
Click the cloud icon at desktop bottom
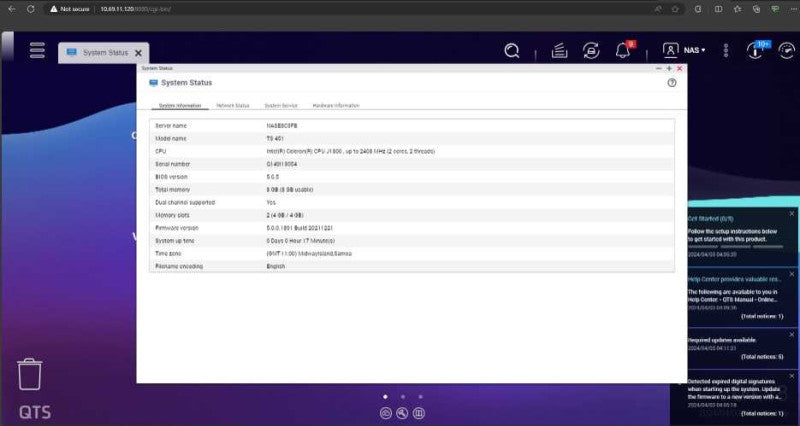pos(386,413)
